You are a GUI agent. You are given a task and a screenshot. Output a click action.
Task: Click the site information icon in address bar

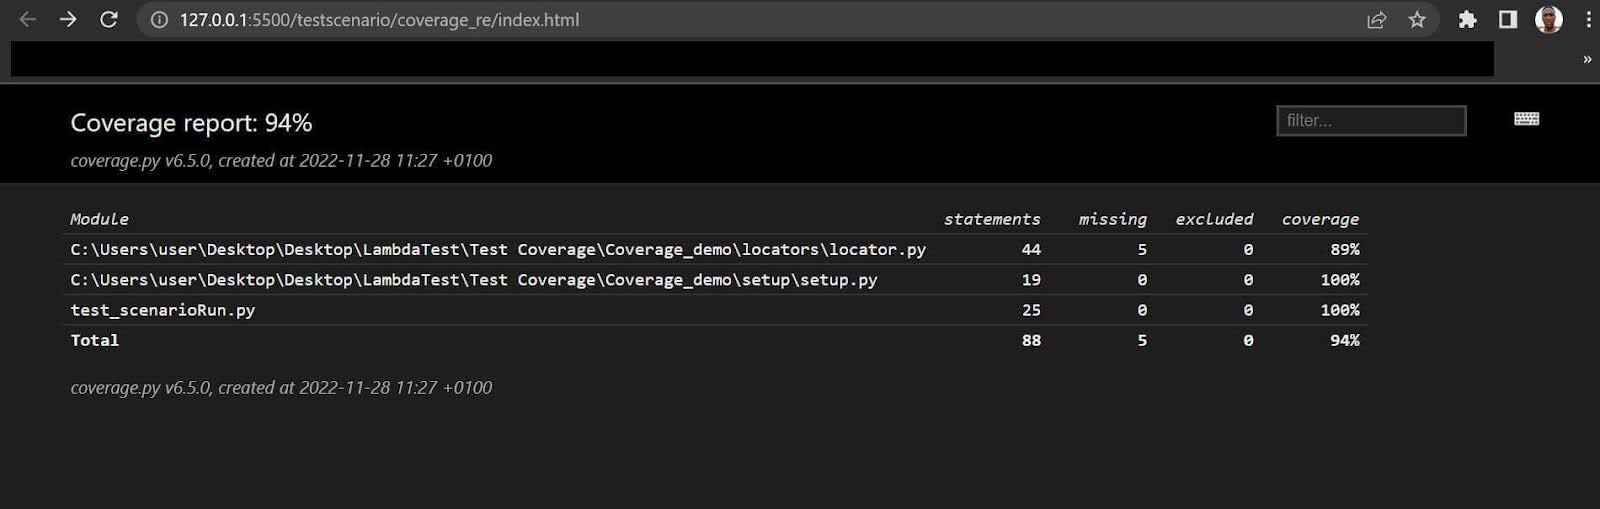point(159,19)
